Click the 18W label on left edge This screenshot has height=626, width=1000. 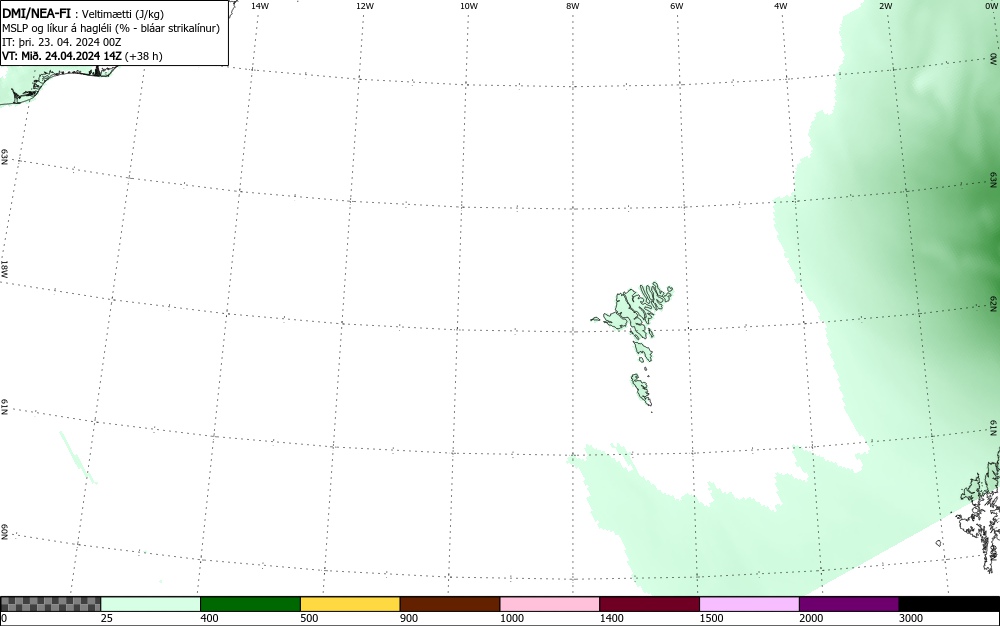(x=4, y=268)
